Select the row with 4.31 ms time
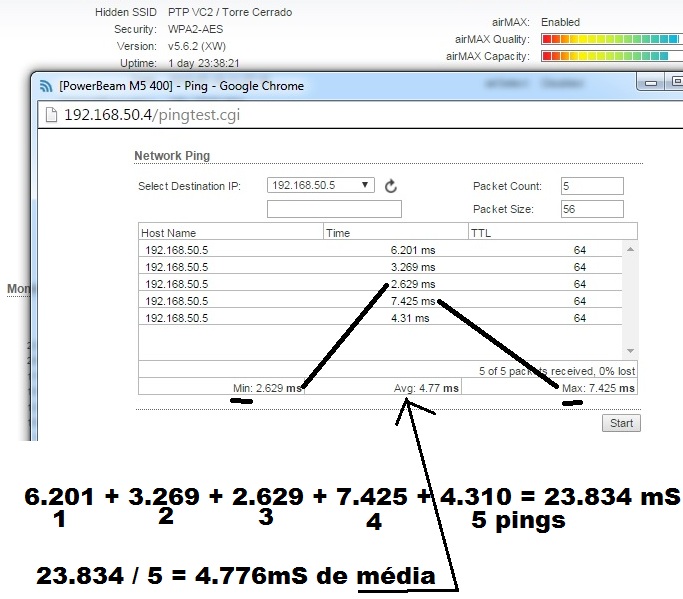The height and width of the screenshot is (599, 683). (380, 318)
